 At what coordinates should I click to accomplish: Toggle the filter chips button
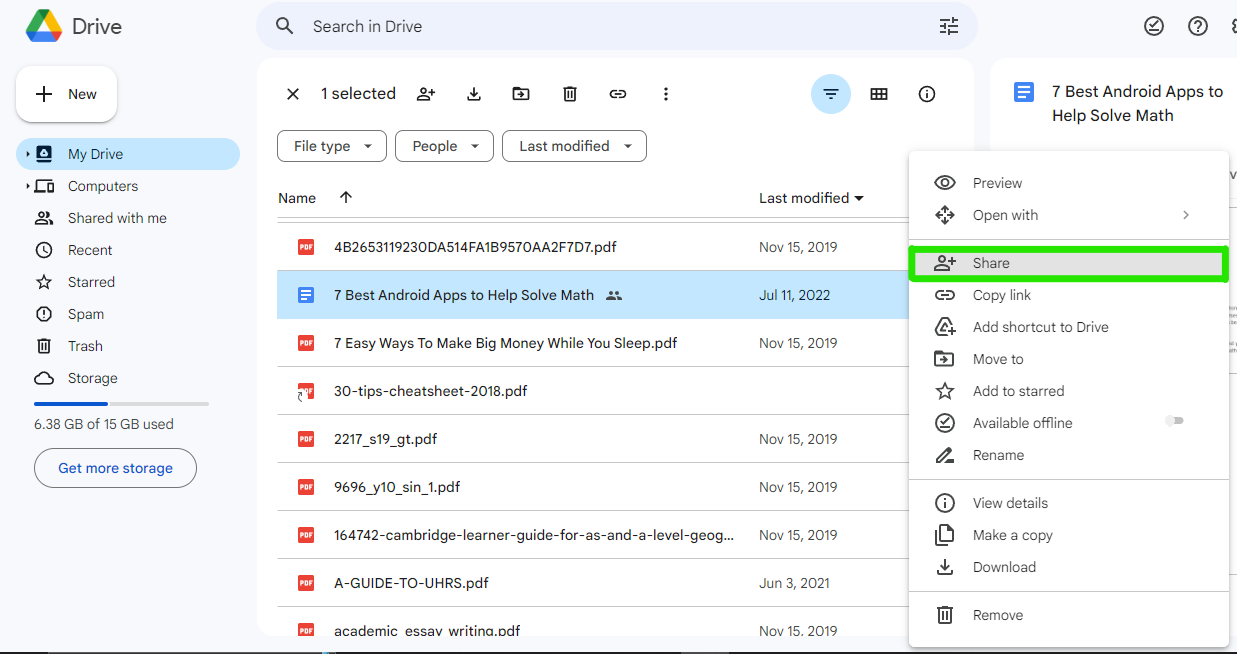point(830,94)
